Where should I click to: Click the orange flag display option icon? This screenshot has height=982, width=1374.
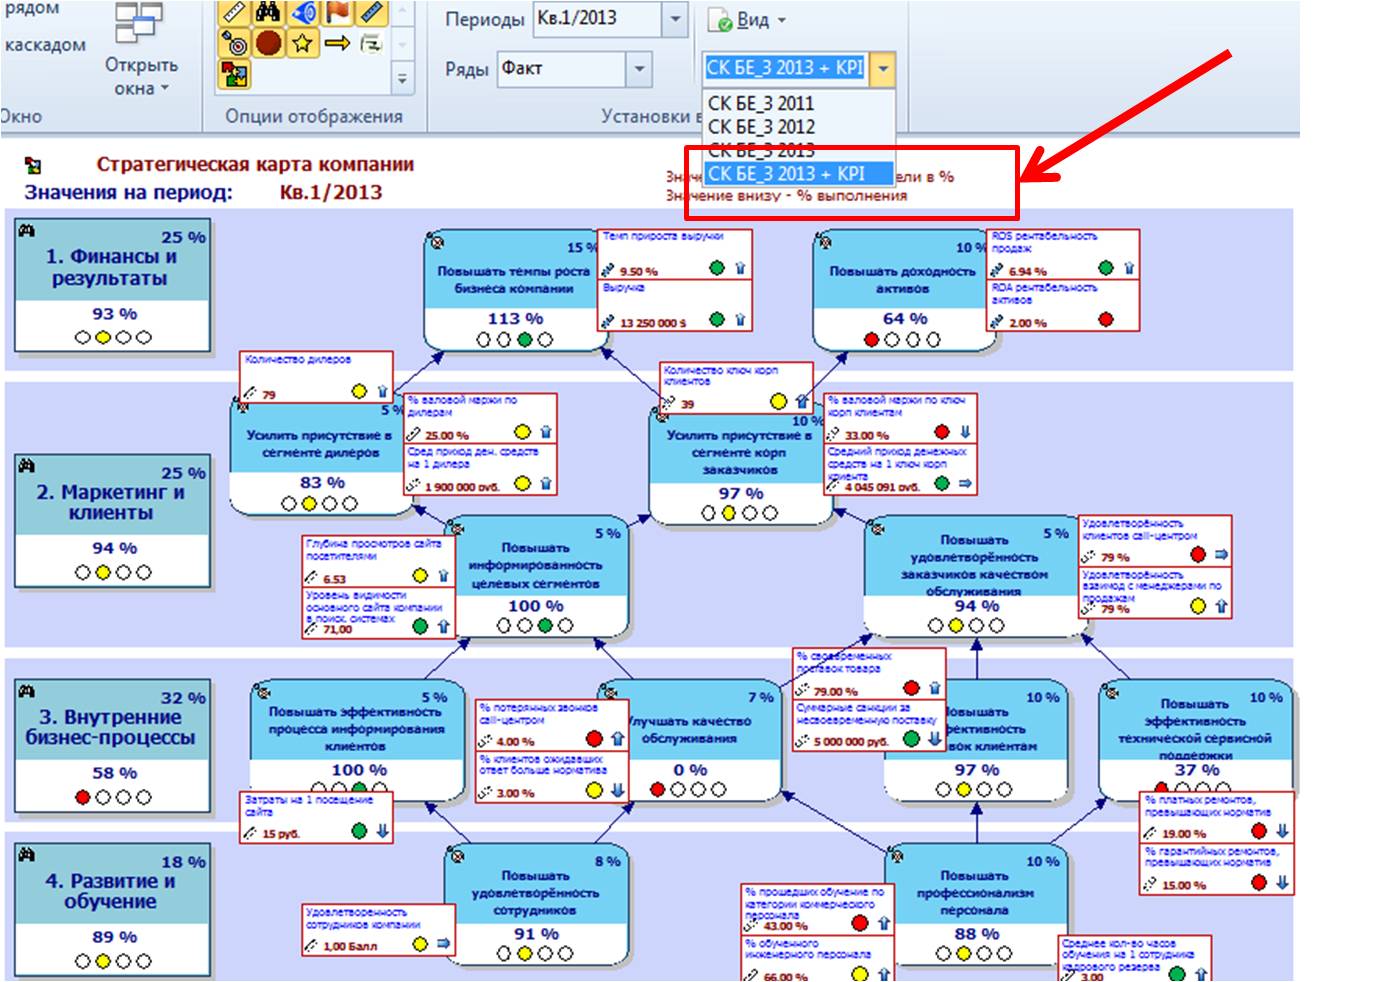tap(338, 13)
